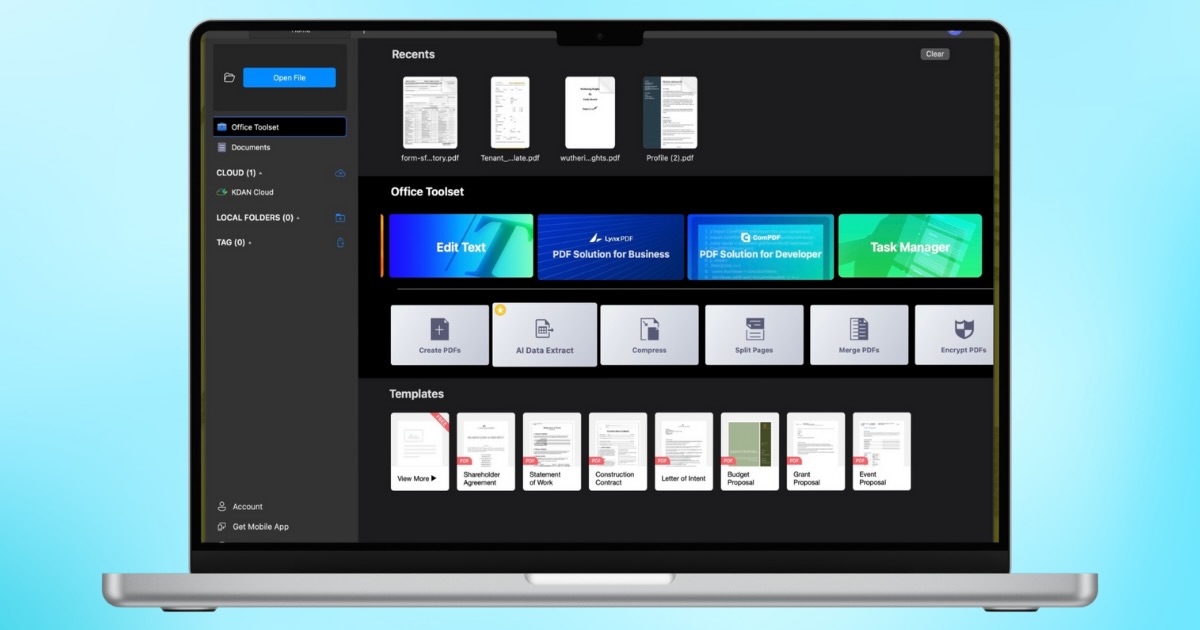This screenshot has height=630, width=1200.
Task: Open the Account link
Action: pos(247,507)
